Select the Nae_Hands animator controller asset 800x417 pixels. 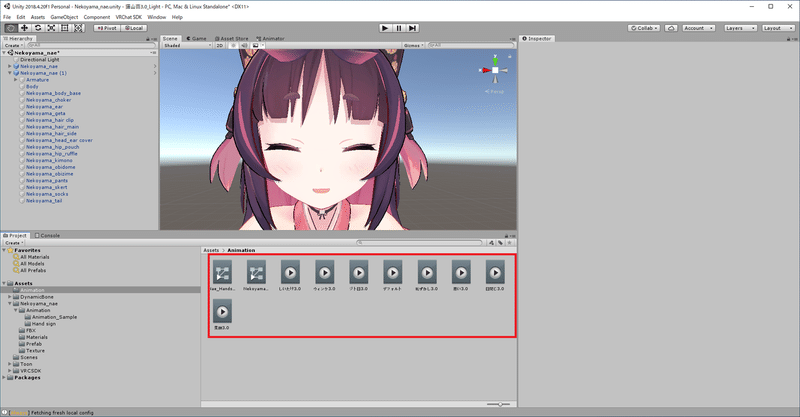[222, 276]
